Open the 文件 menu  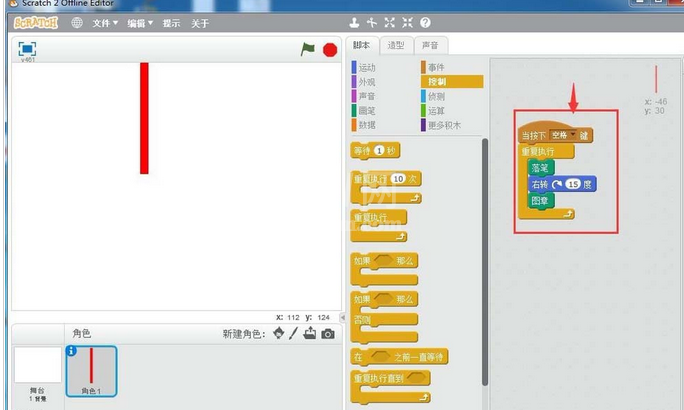[105, 23]
